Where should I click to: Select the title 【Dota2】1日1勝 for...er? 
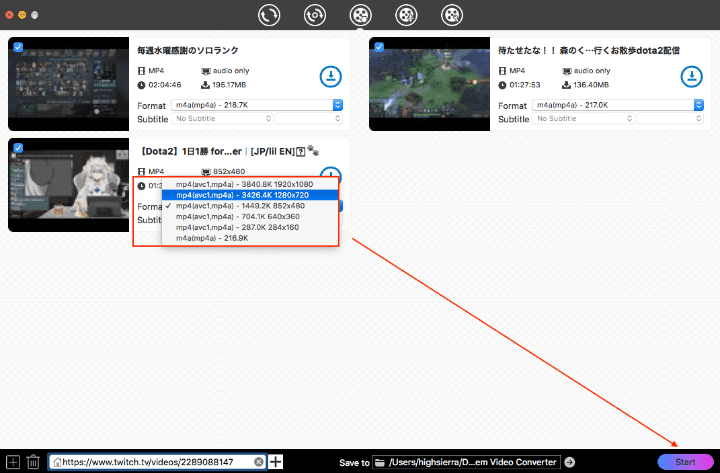pos(229,151)
